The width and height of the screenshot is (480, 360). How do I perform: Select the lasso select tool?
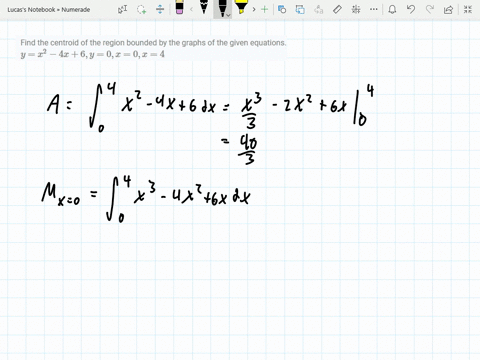(x=141, y=9)
